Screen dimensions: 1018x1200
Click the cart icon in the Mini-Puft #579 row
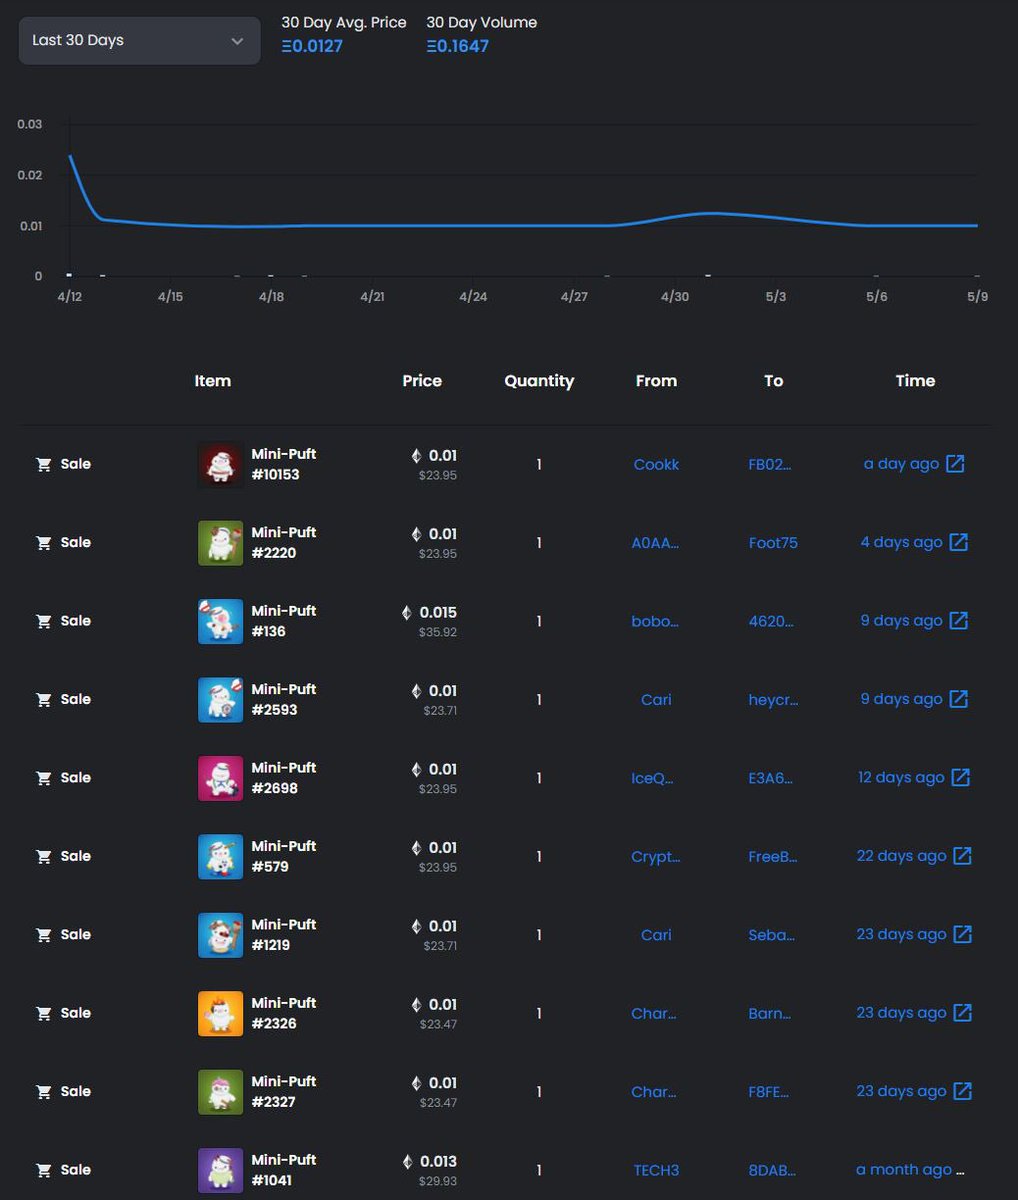(x=43, y=857)
